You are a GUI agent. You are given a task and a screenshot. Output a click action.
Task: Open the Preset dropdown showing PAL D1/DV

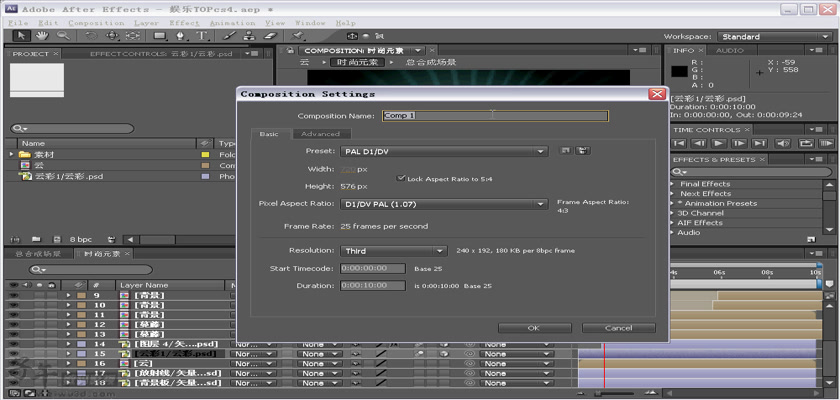click(444, 152)
